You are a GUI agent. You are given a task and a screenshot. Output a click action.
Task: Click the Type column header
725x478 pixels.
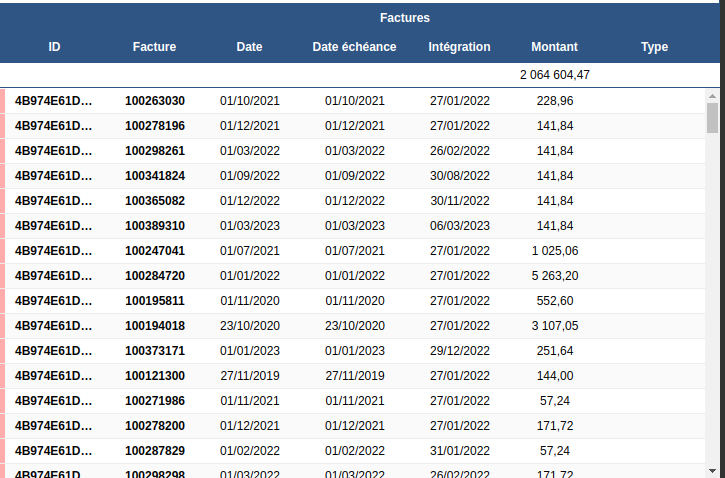[654, 47]
